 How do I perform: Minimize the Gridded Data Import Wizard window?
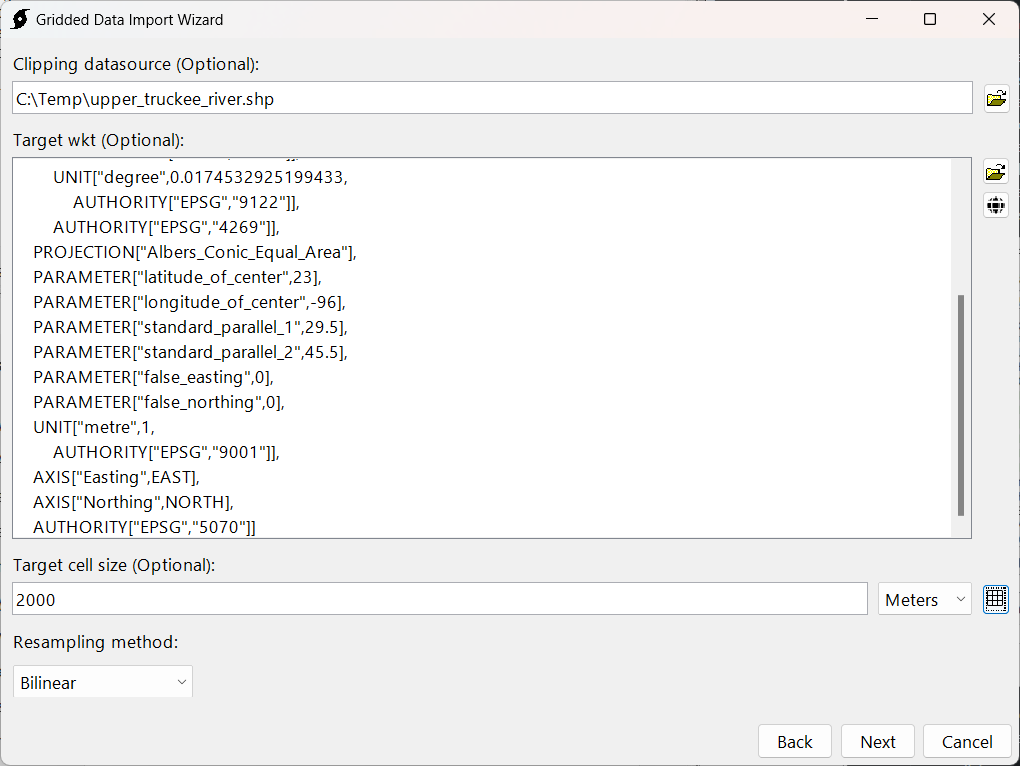pos(871,19)
